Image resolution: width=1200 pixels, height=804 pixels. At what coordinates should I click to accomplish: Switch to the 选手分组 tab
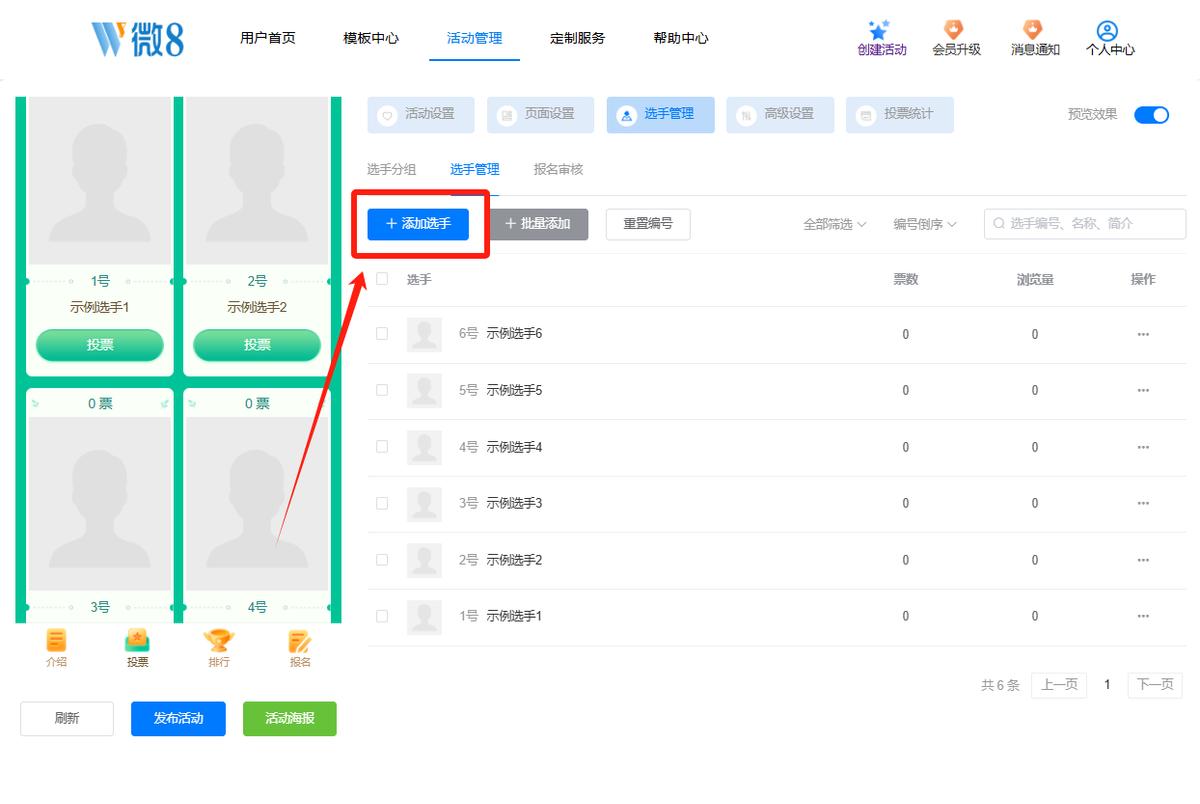click(x=392, y=169)
